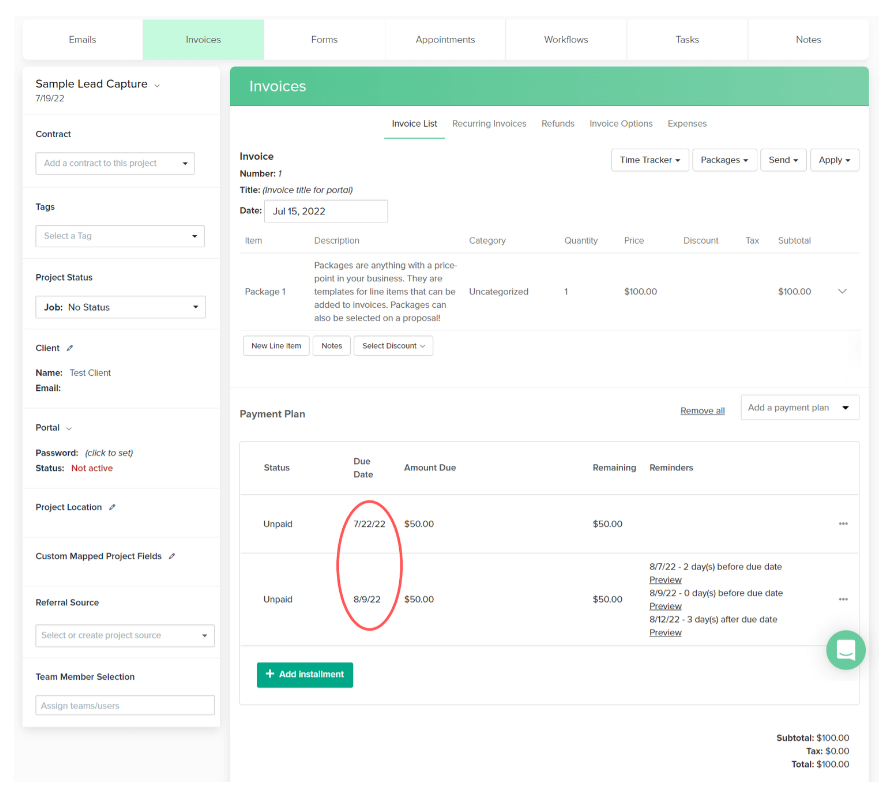The height and width of the screenshot is (785, 890).
Task: Open the Select a Tag dropdown
Action: point(119,236)
